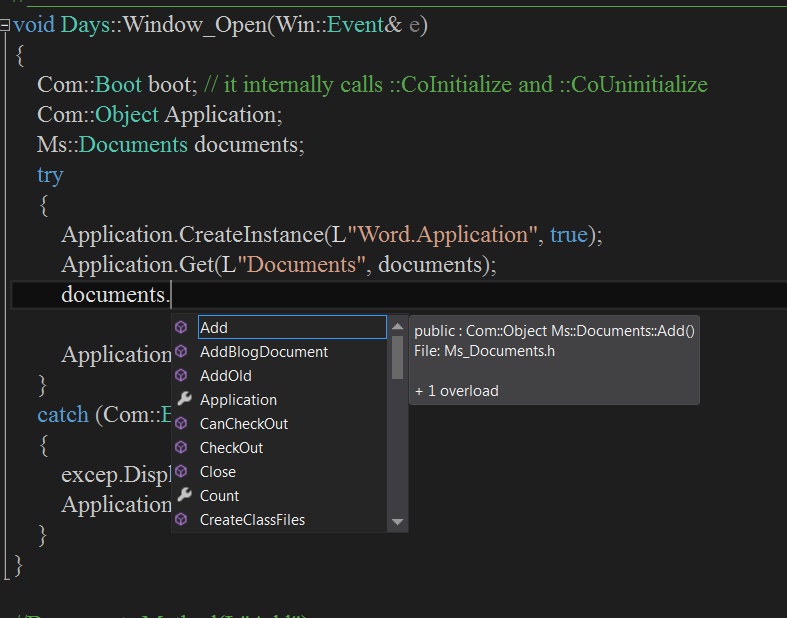The width and height of the screenshot is (787, 618).
Task: Click the 'true' keyword argument
Action: (x=569, y=235)
